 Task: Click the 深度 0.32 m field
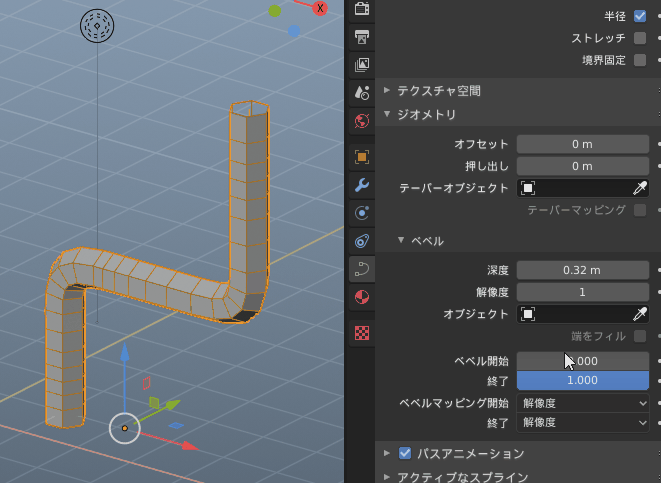tap(583, 270)
